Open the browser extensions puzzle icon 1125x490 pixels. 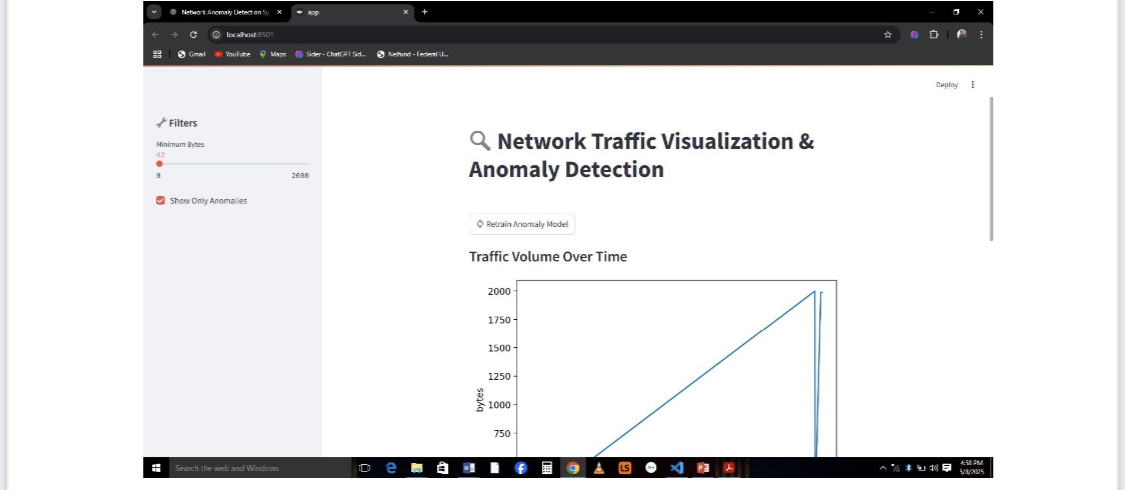pyautogui.click(x=934, y=34)
